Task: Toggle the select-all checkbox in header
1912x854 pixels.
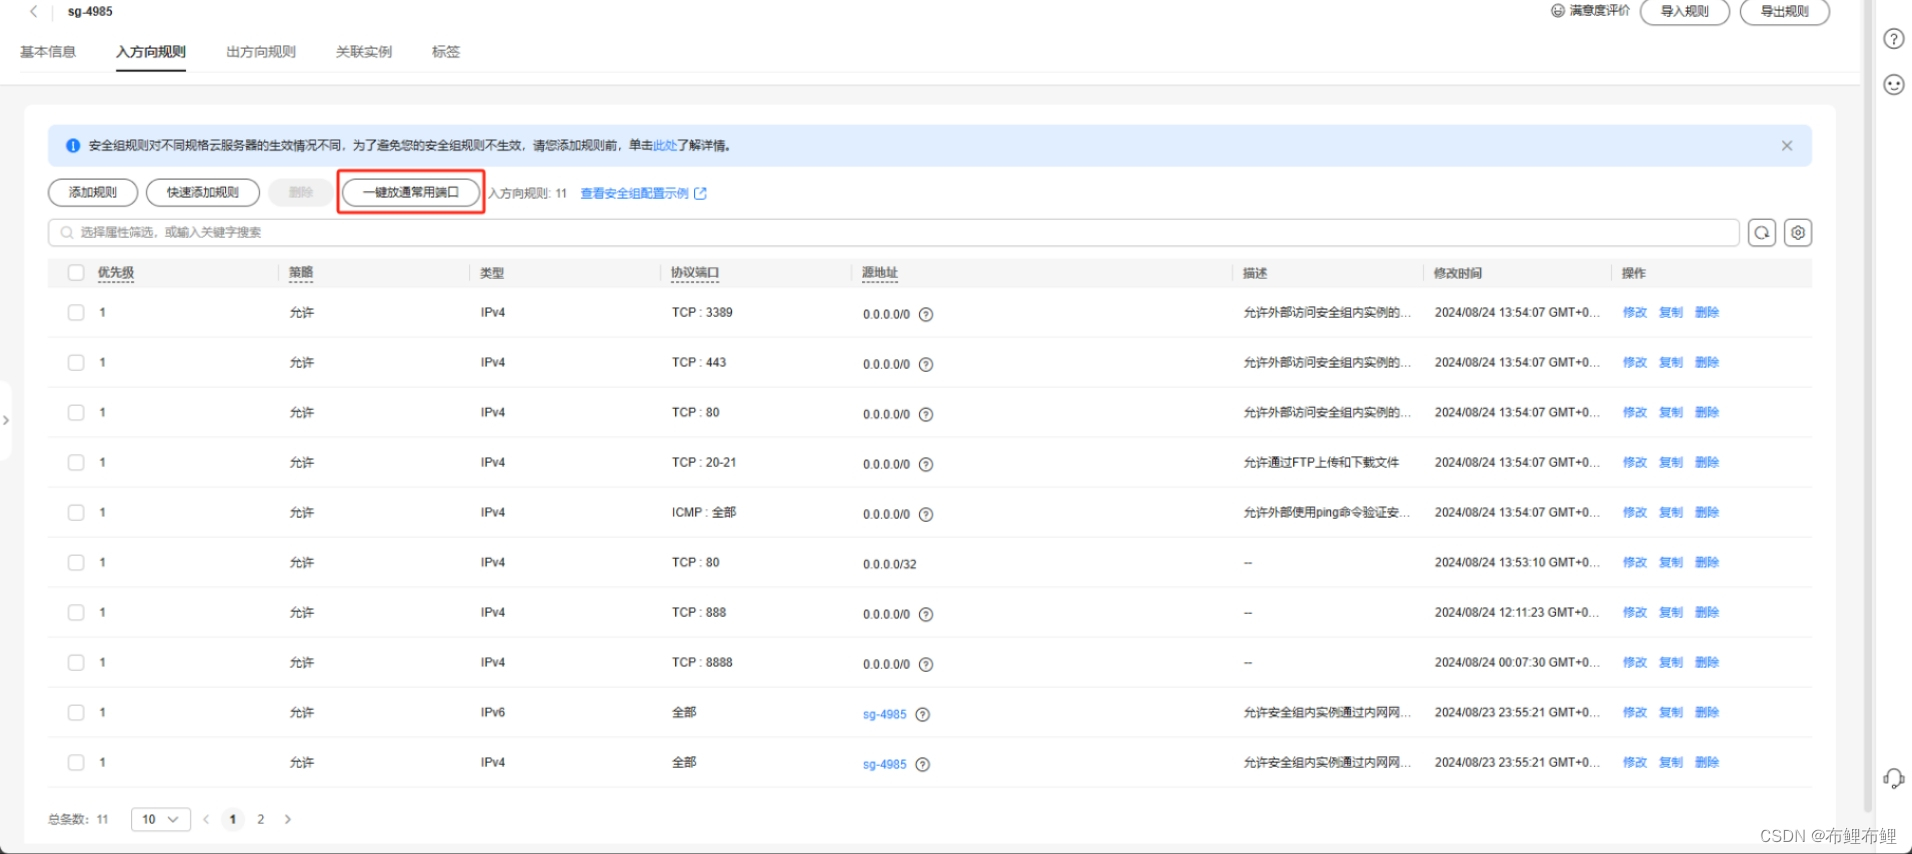Action: (x=76, y=272)
